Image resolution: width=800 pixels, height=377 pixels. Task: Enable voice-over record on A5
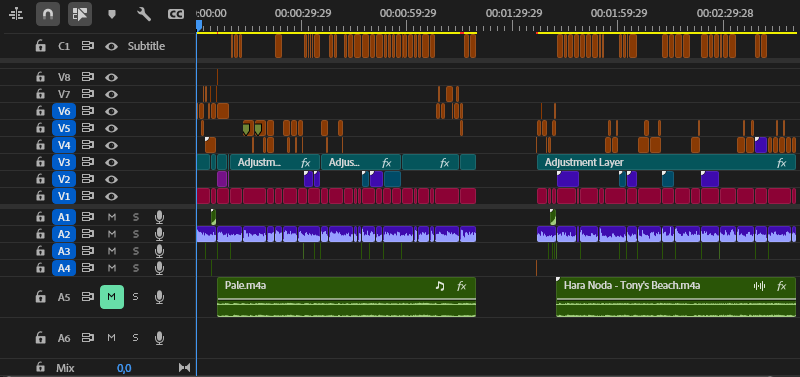(160, 296)
